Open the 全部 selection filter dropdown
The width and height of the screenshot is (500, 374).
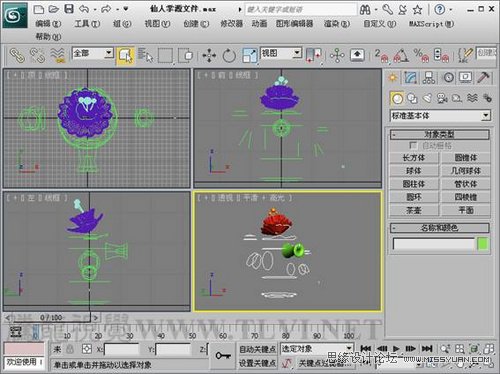[x=109, y=53]
